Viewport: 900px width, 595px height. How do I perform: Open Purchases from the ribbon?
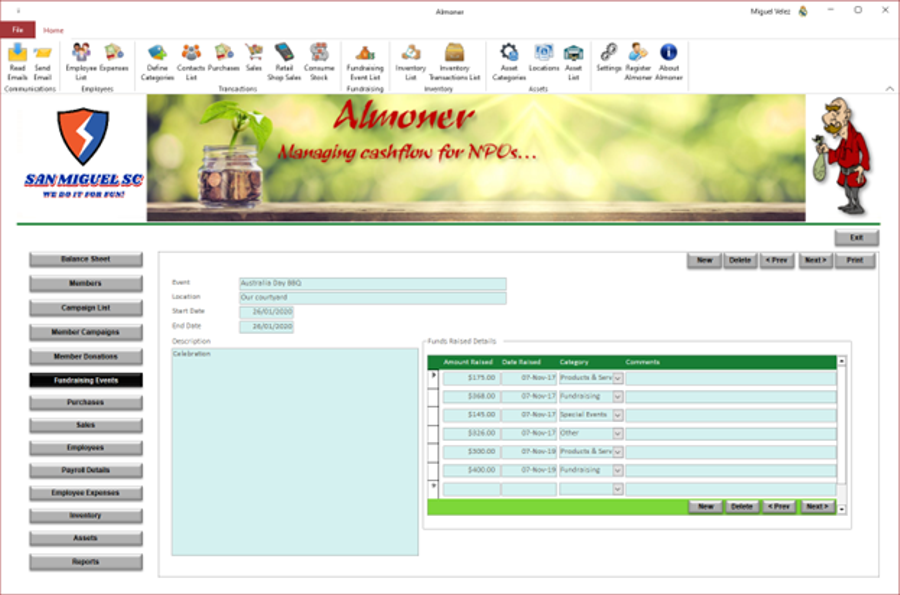[x=223, y=57]
